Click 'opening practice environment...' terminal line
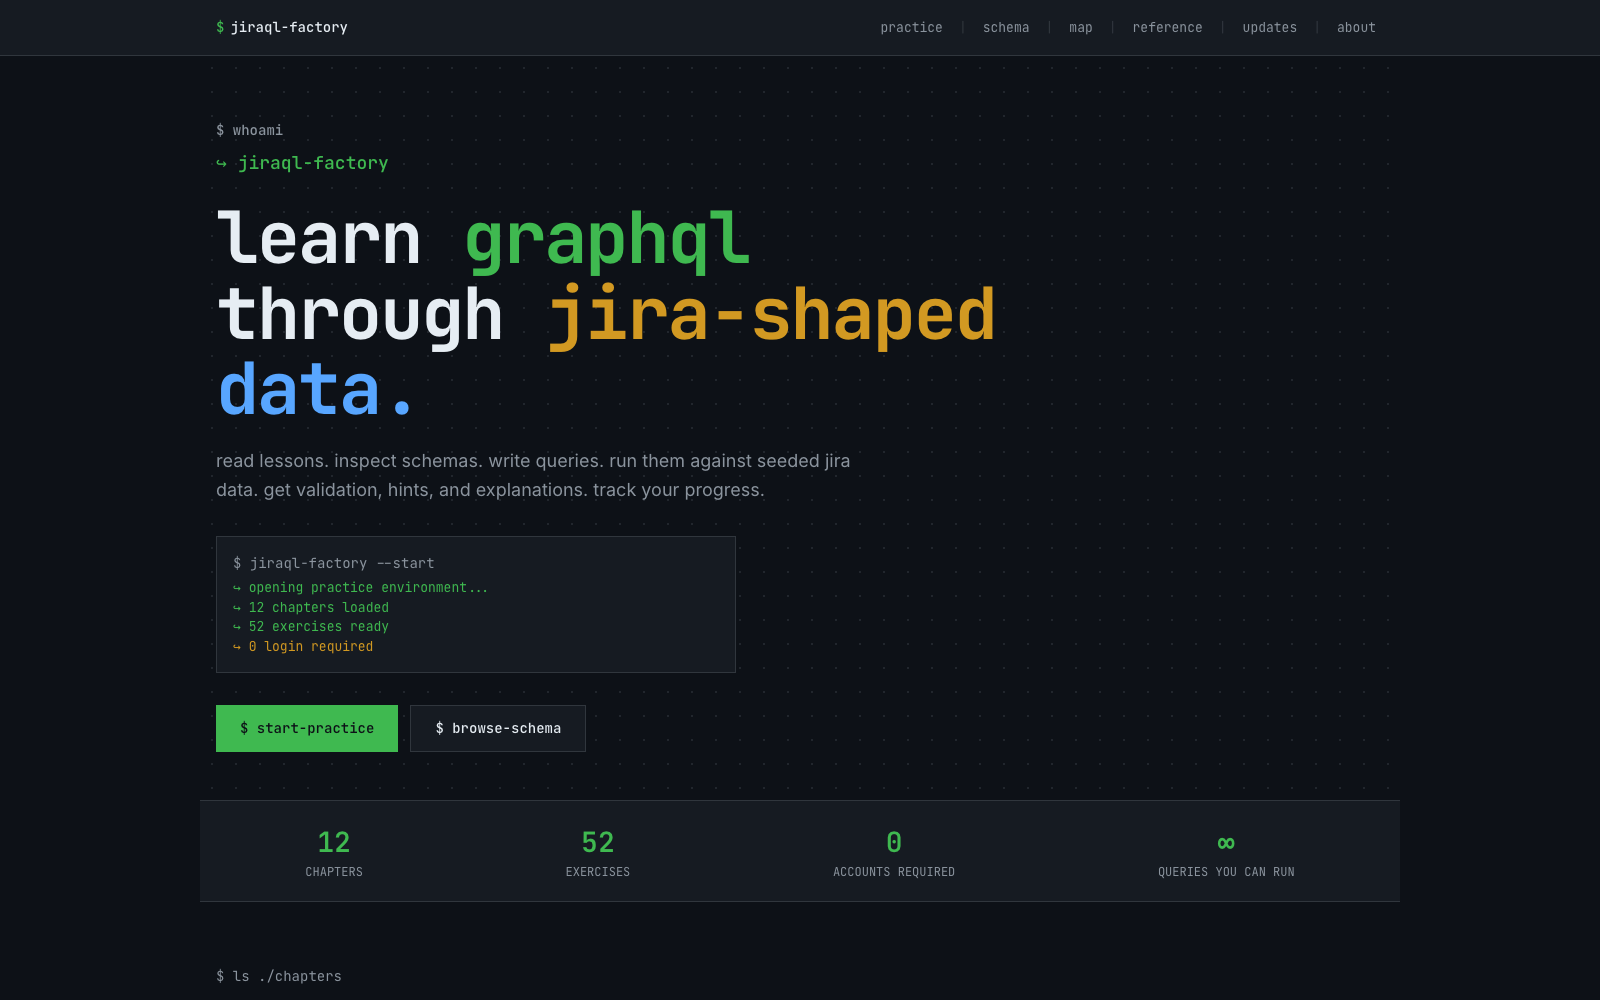Screen dimensions: 1600x1000 (x=361, y=588)
